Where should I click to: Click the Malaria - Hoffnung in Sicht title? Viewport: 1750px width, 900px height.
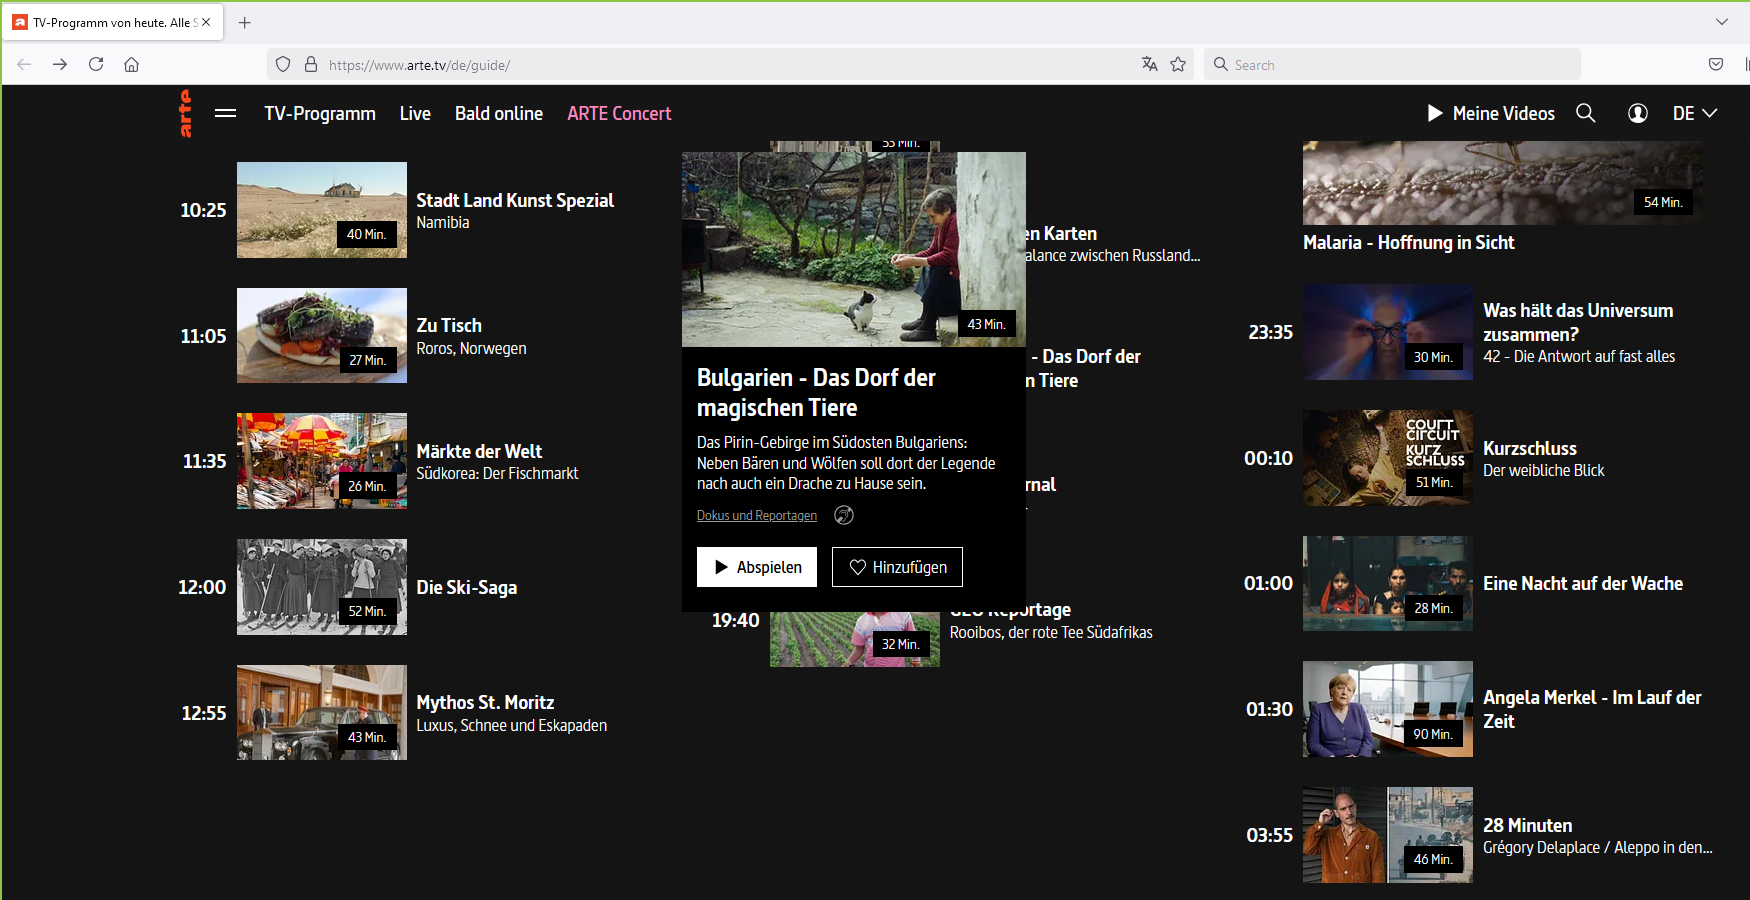click(1408, 242)
